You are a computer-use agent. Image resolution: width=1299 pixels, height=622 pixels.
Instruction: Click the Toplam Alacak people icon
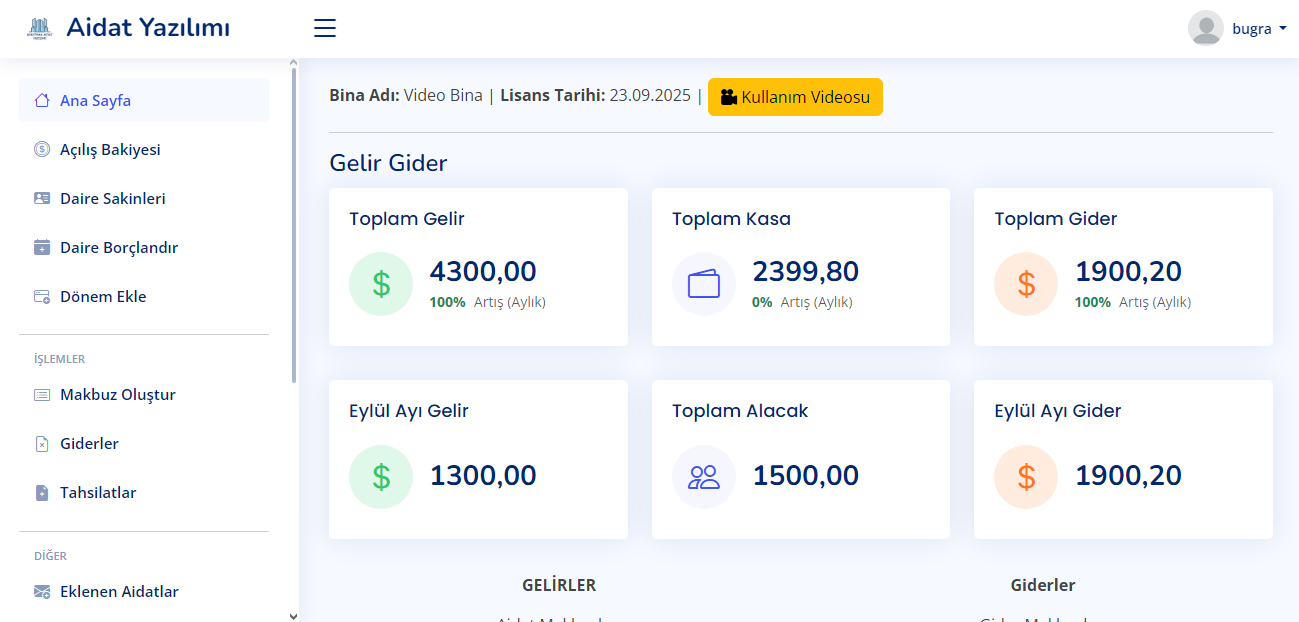tap(704, 477)
